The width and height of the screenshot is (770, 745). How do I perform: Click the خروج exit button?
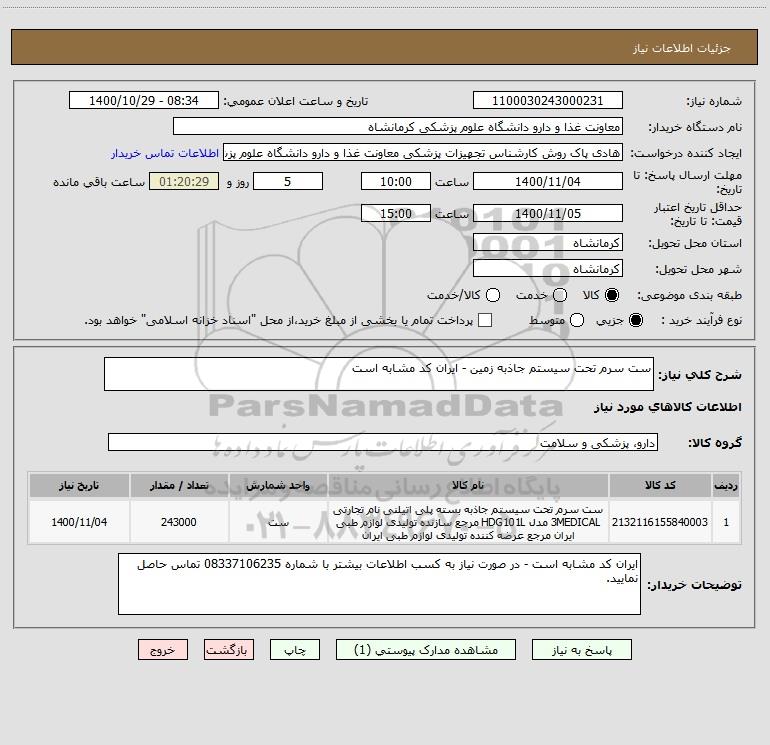click(x=163, y=650)
